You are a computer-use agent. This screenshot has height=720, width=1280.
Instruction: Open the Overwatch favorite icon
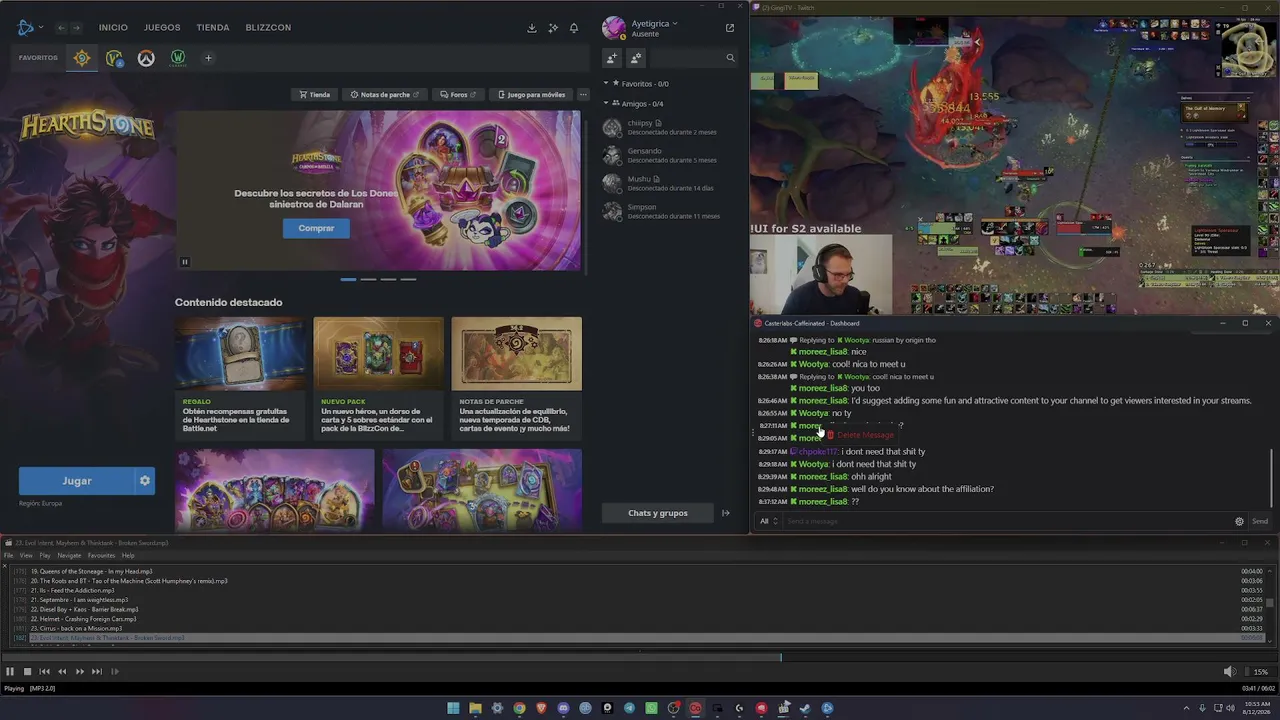point(146,58)
